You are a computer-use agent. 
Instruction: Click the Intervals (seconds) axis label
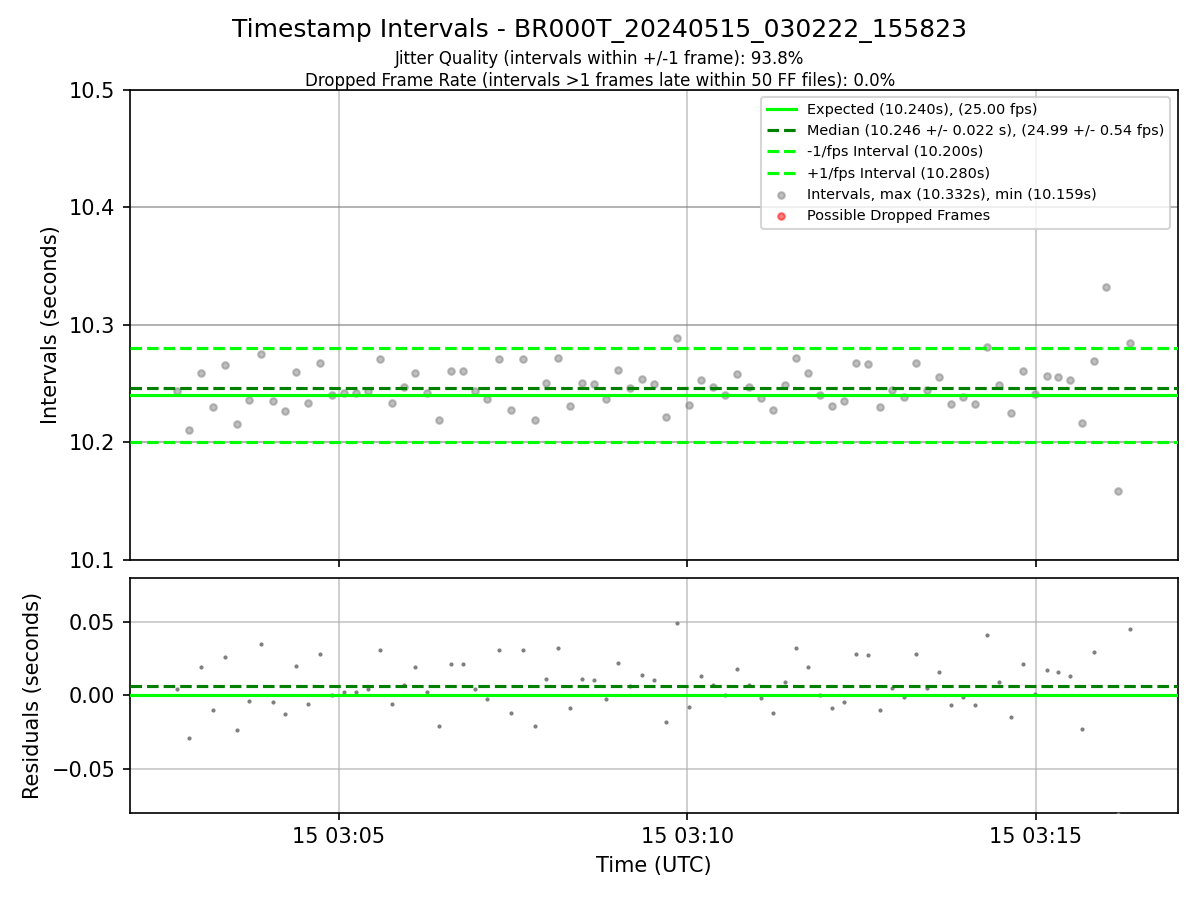pyautogui.click(x=50, y=325)
